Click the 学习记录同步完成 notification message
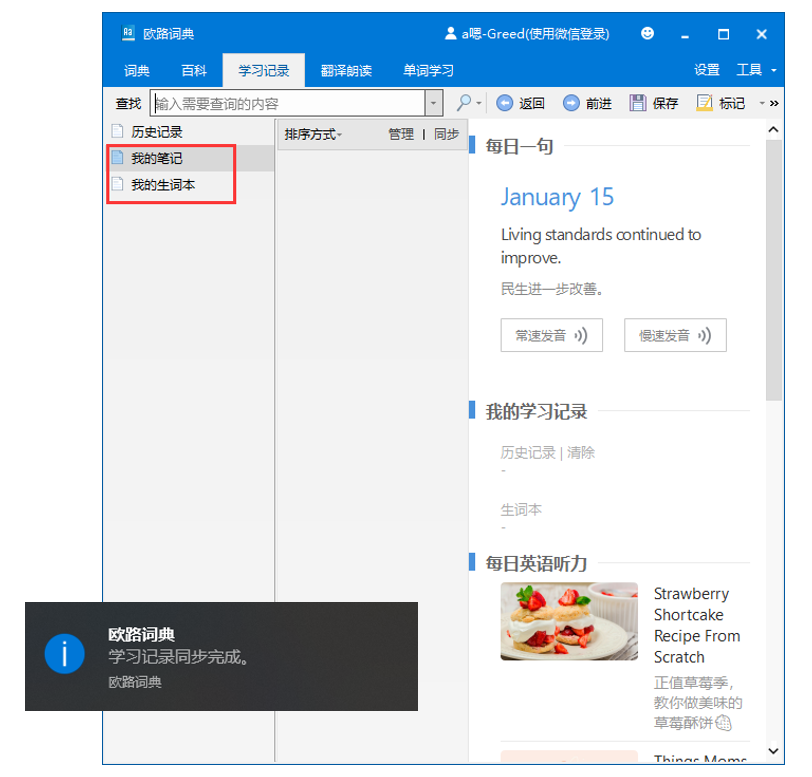This screenshot has width=812, height=777. click(179, 657)
